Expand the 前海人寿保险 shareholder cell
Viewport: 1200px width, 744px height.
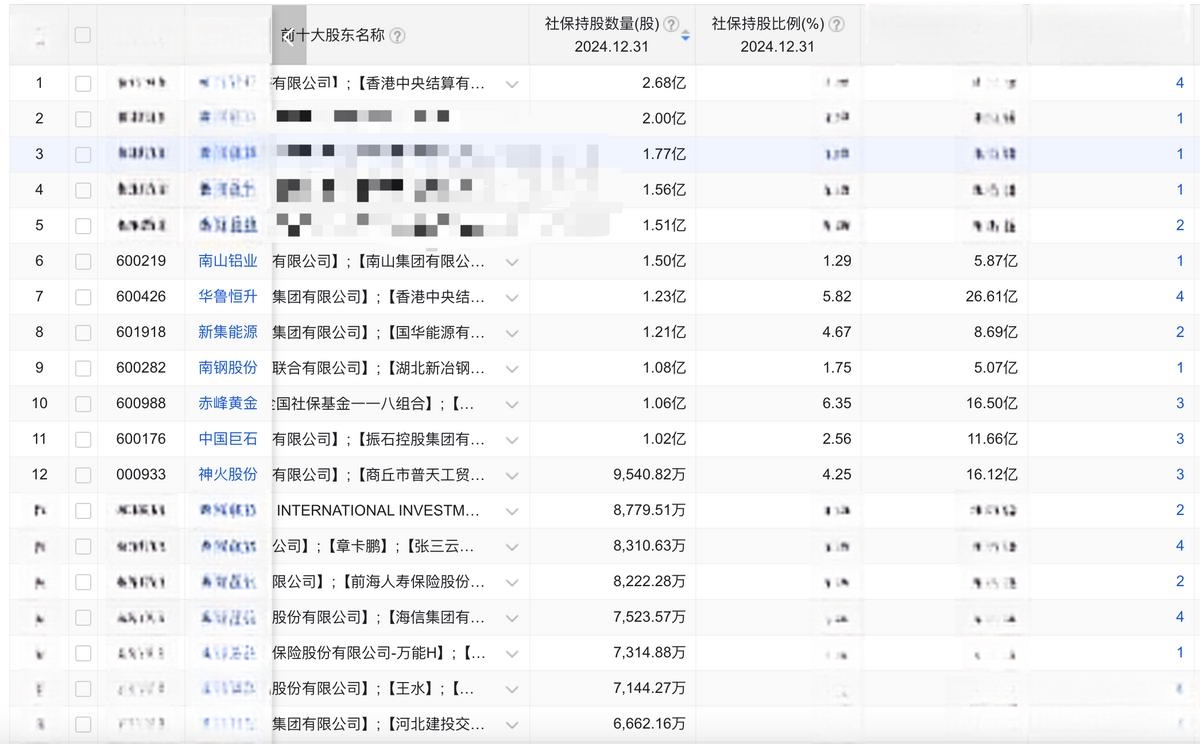tap(512, 582)
